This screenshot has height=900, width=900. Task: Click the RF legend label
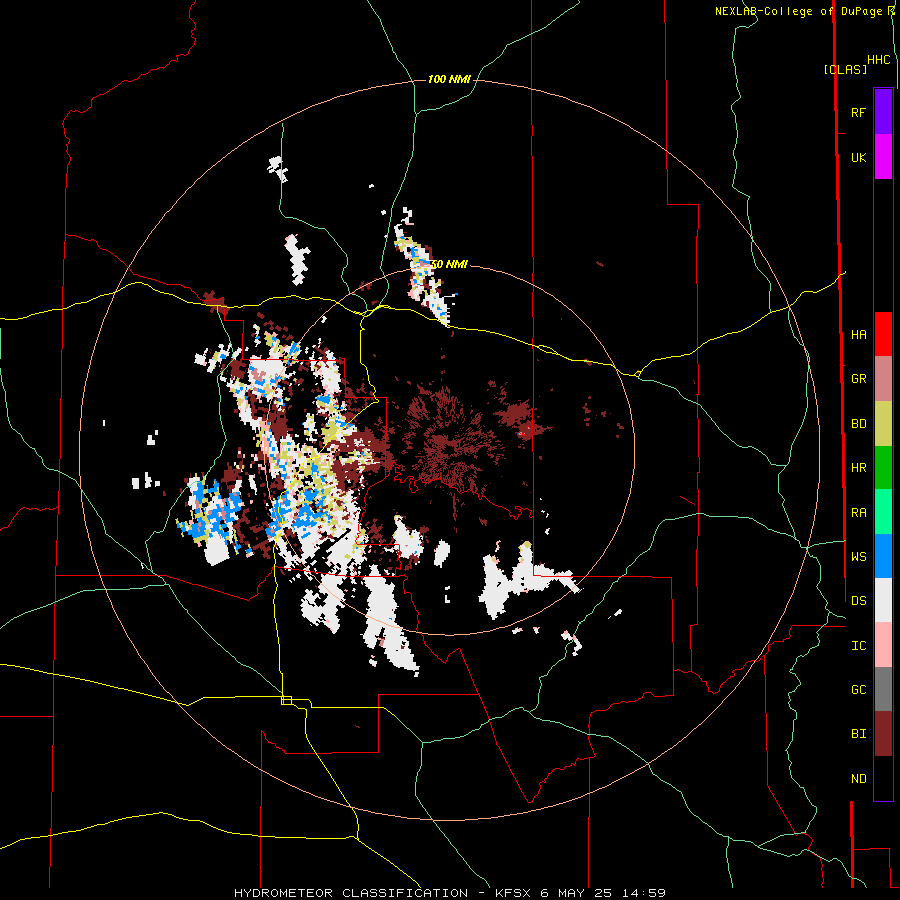[x=858, y=112]
